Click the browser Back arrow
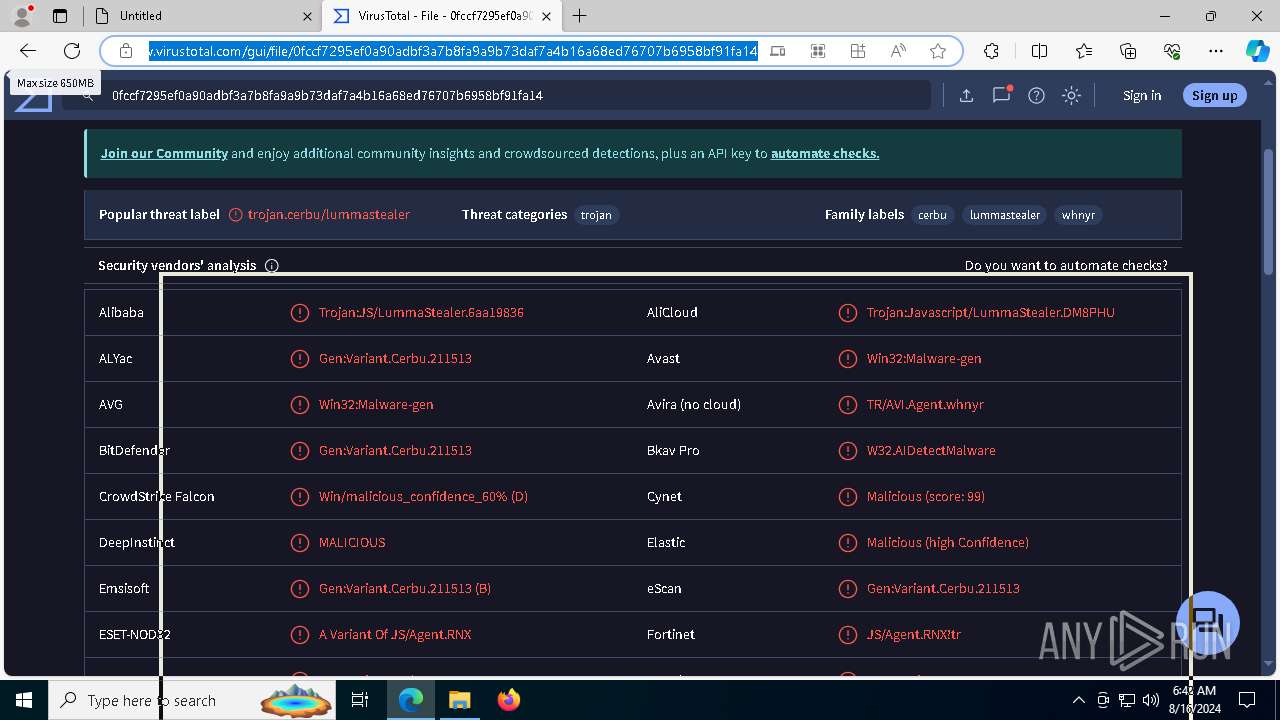Viewport: 1280px width, 720px height. 28,51
